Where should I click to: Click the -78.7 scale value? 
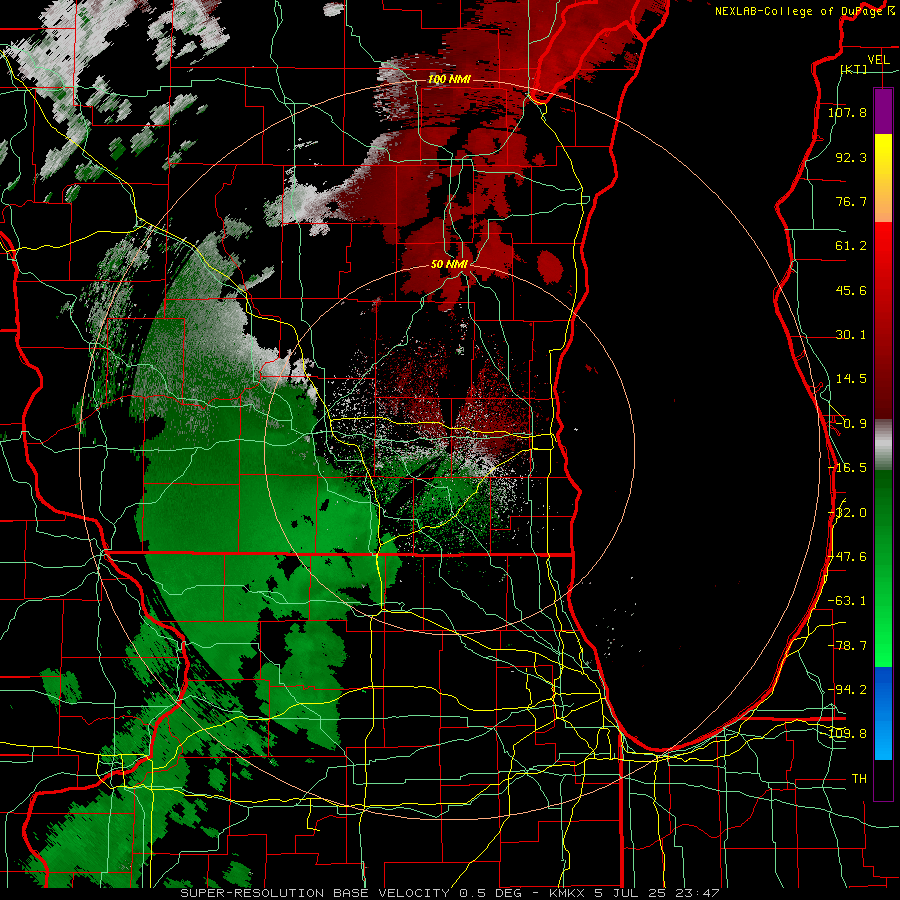click(847, 646)
